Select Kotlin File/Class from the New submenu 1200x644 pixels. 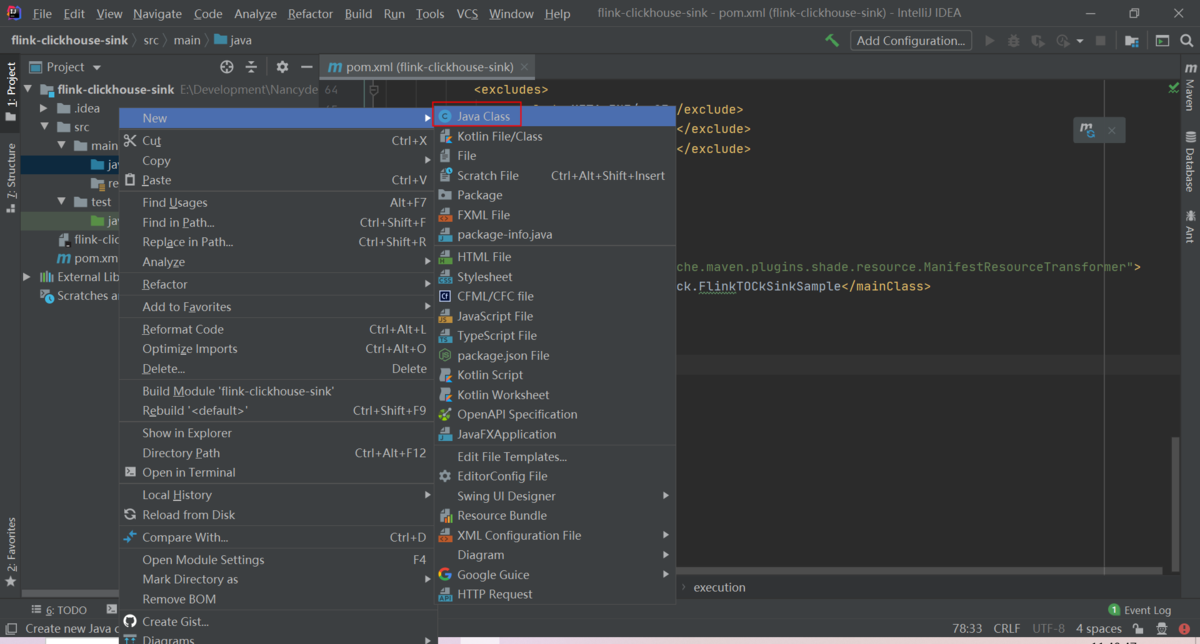(x=555, y=136)
